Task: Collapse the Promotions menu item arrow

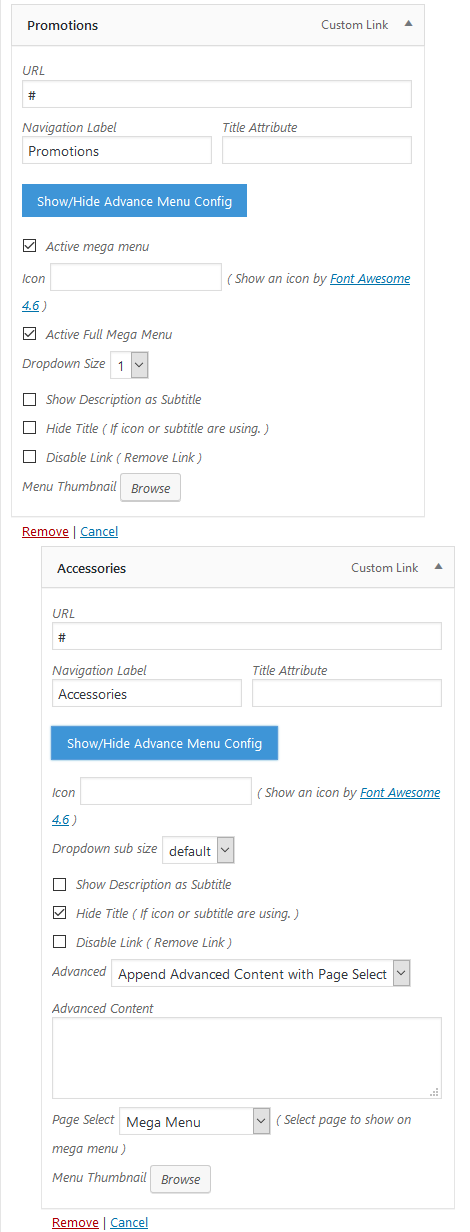Action: (408, 24)
